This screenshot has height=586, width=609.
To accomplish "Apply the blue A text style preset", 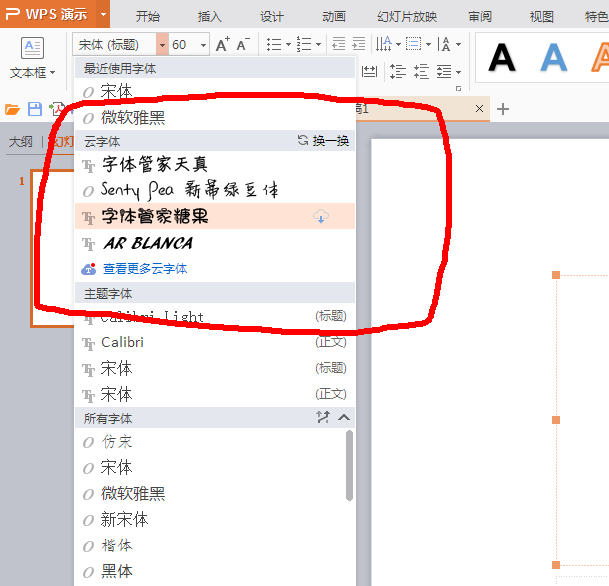I will click(x=553, y=58).
